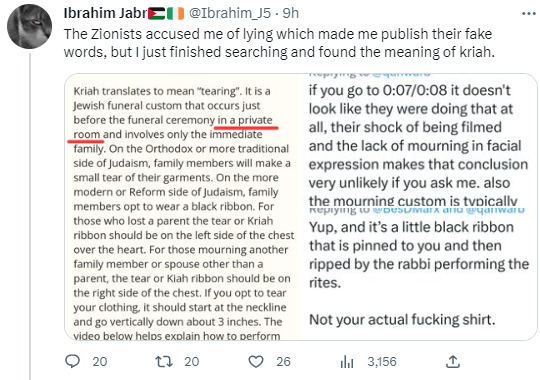Click the tweet text about Zionists accusing

[x=279, y=43]
